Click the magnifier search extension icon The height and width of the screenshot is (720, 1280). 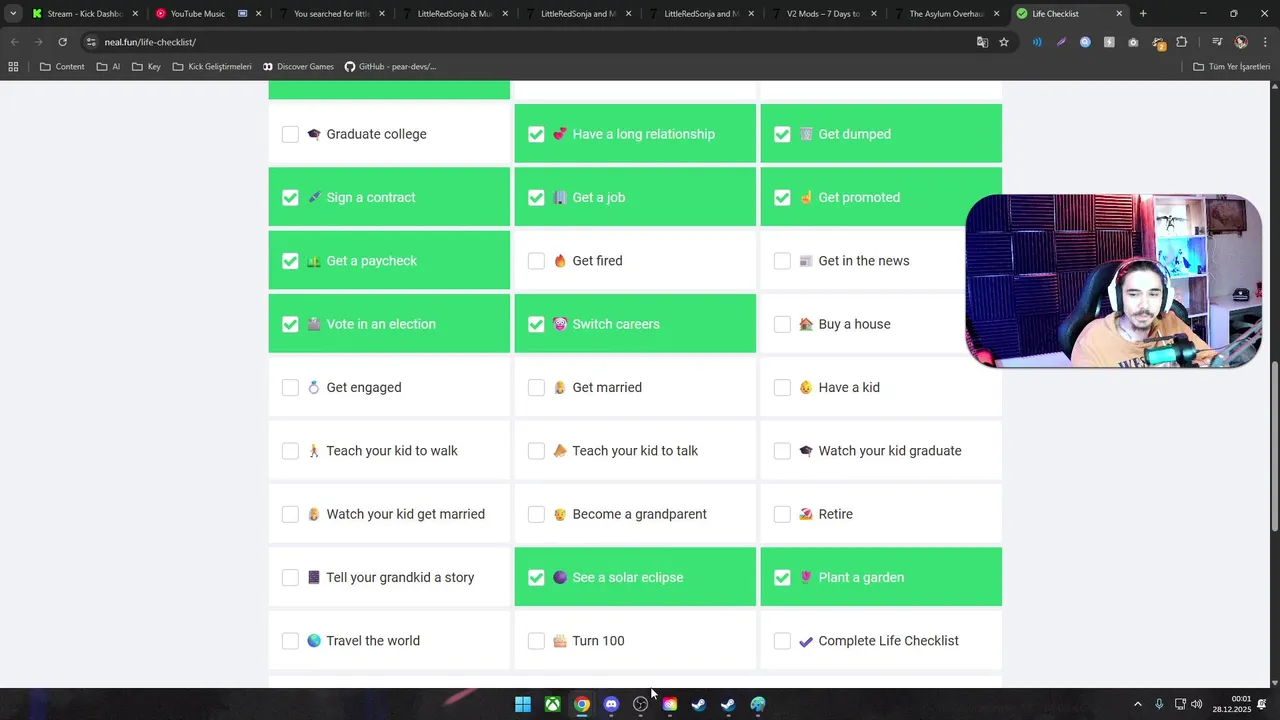point(1085,42)
